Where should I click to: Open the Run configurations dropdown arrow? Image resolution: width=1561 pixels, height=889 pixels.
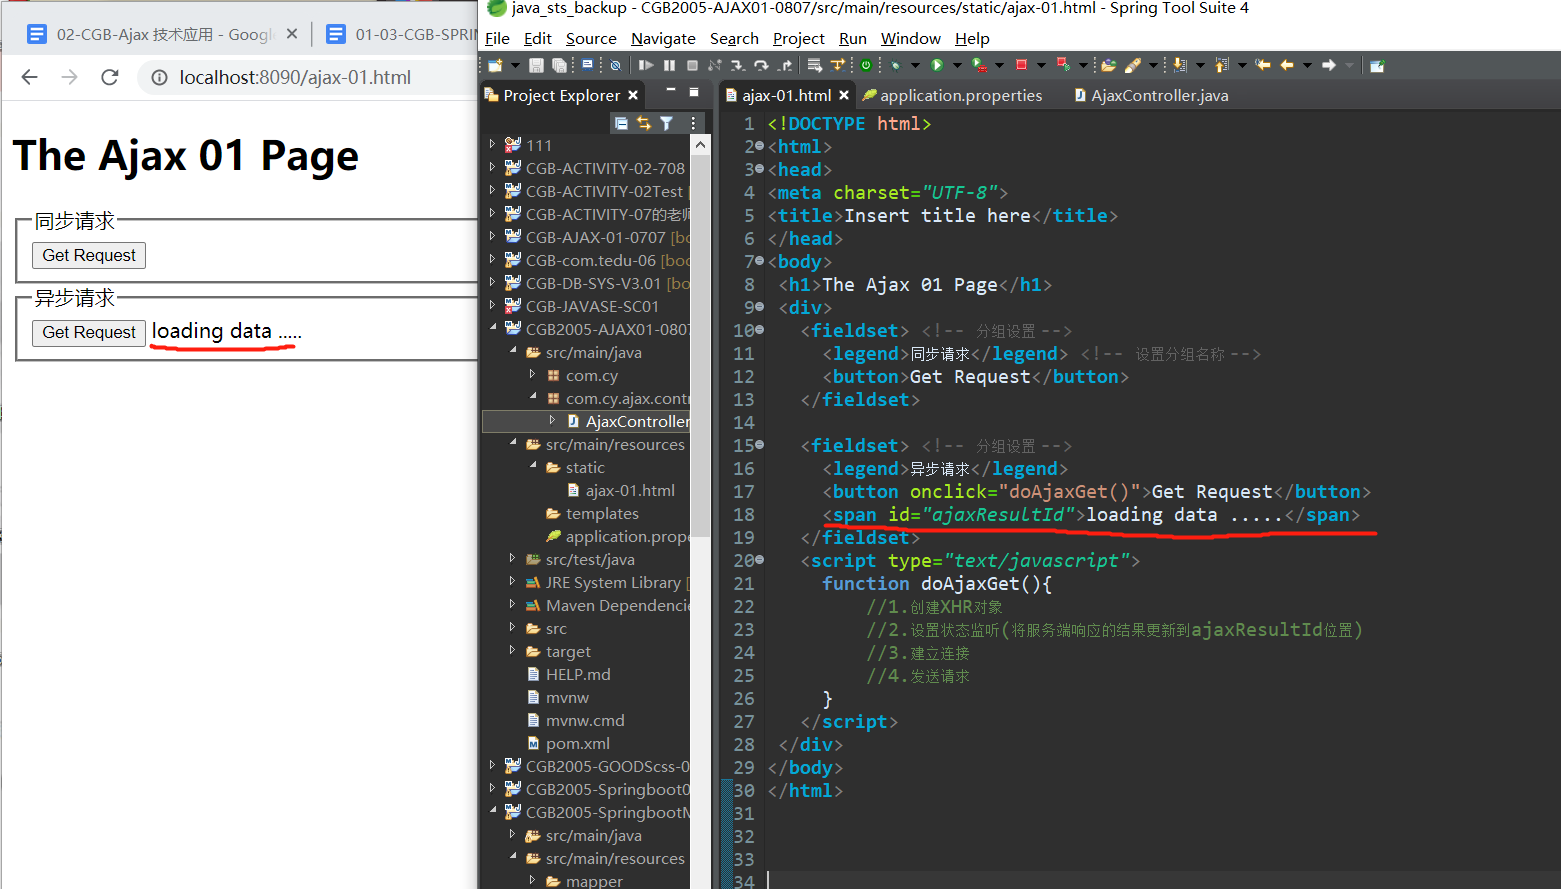[x=956, y=65]
